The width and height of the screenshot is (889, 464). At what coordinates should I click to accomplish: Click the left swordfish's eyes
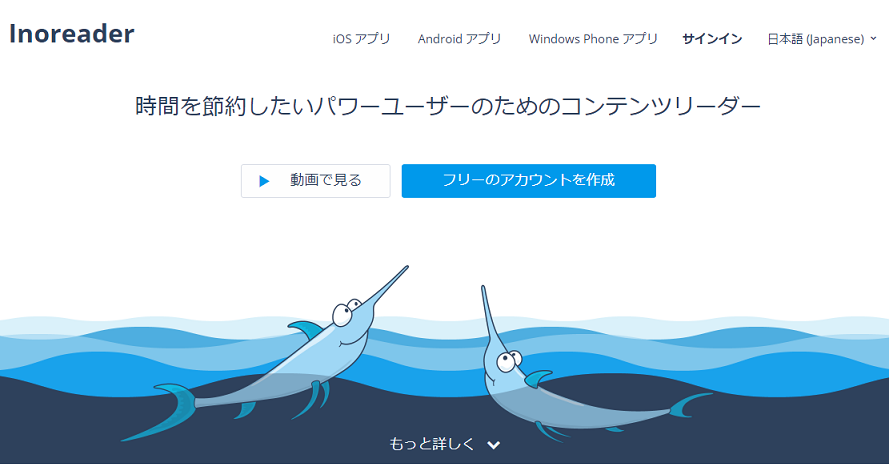tap(346, 312)
